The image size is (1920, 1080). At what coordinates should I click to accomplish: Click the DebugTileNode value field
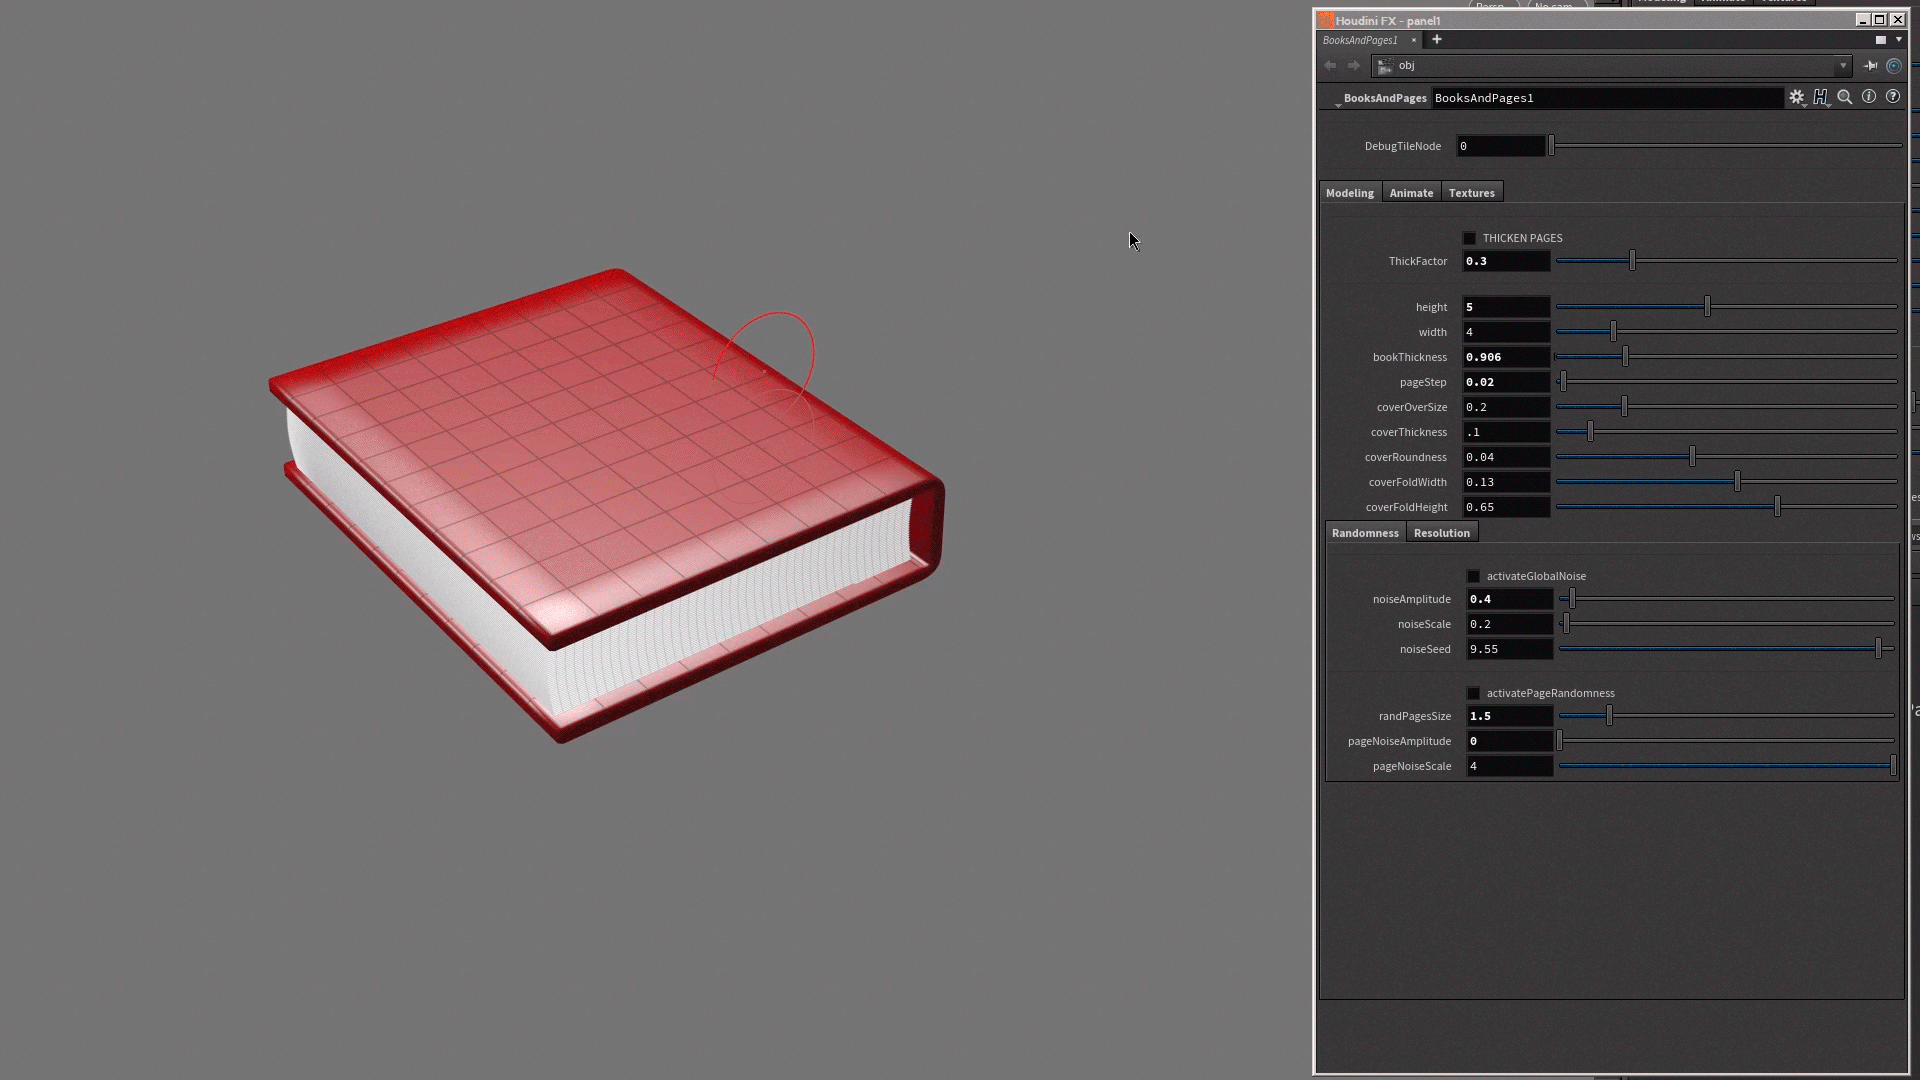click(x=1501, y=146)
